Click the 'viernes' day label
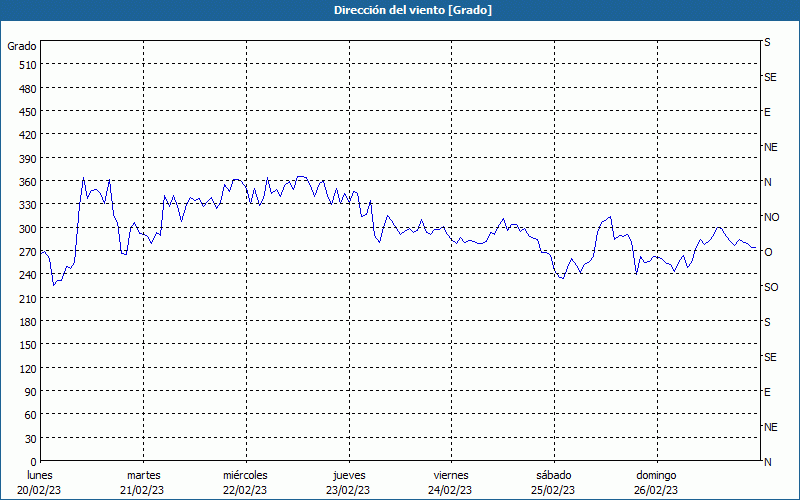This screenshot has width=800, height=500. (451, 475)
